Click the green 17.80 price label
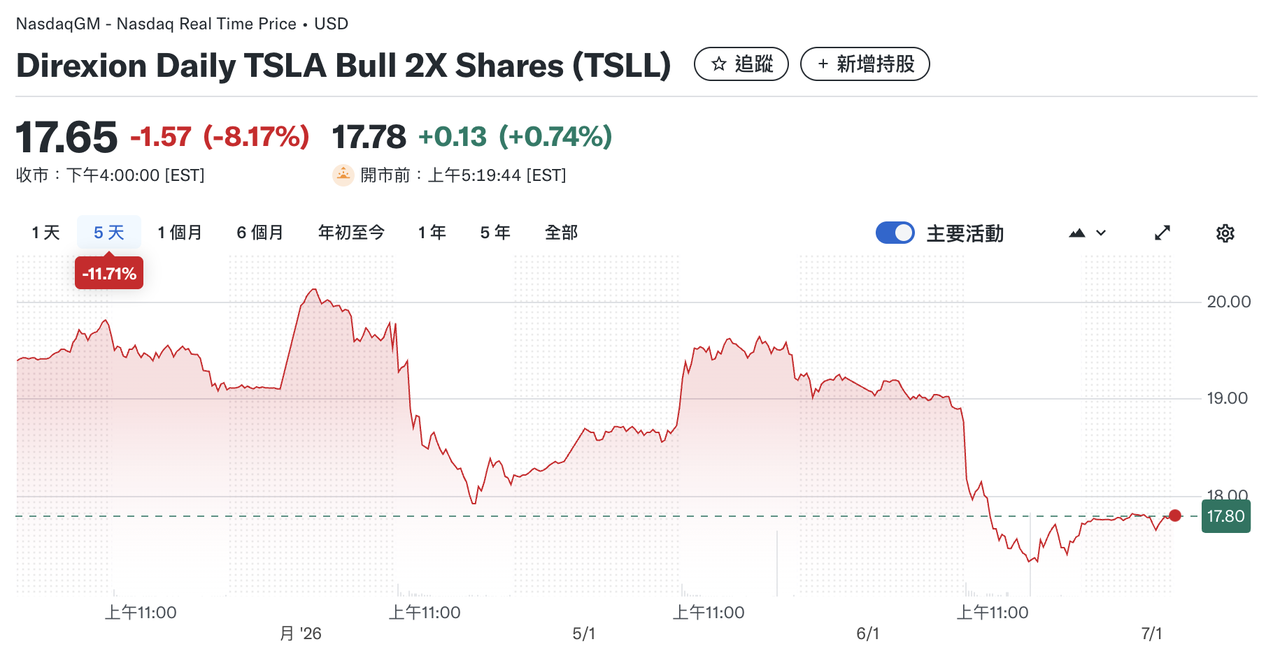This screenshot has height=658, width=1280. 1225,515
